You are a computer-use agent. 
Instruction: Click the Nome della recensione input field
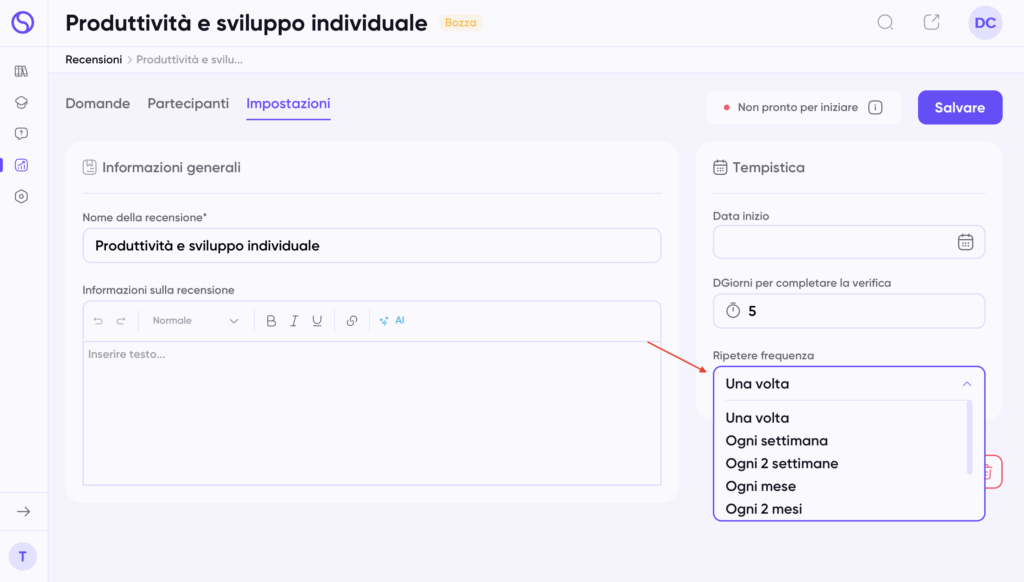[371, 245]
